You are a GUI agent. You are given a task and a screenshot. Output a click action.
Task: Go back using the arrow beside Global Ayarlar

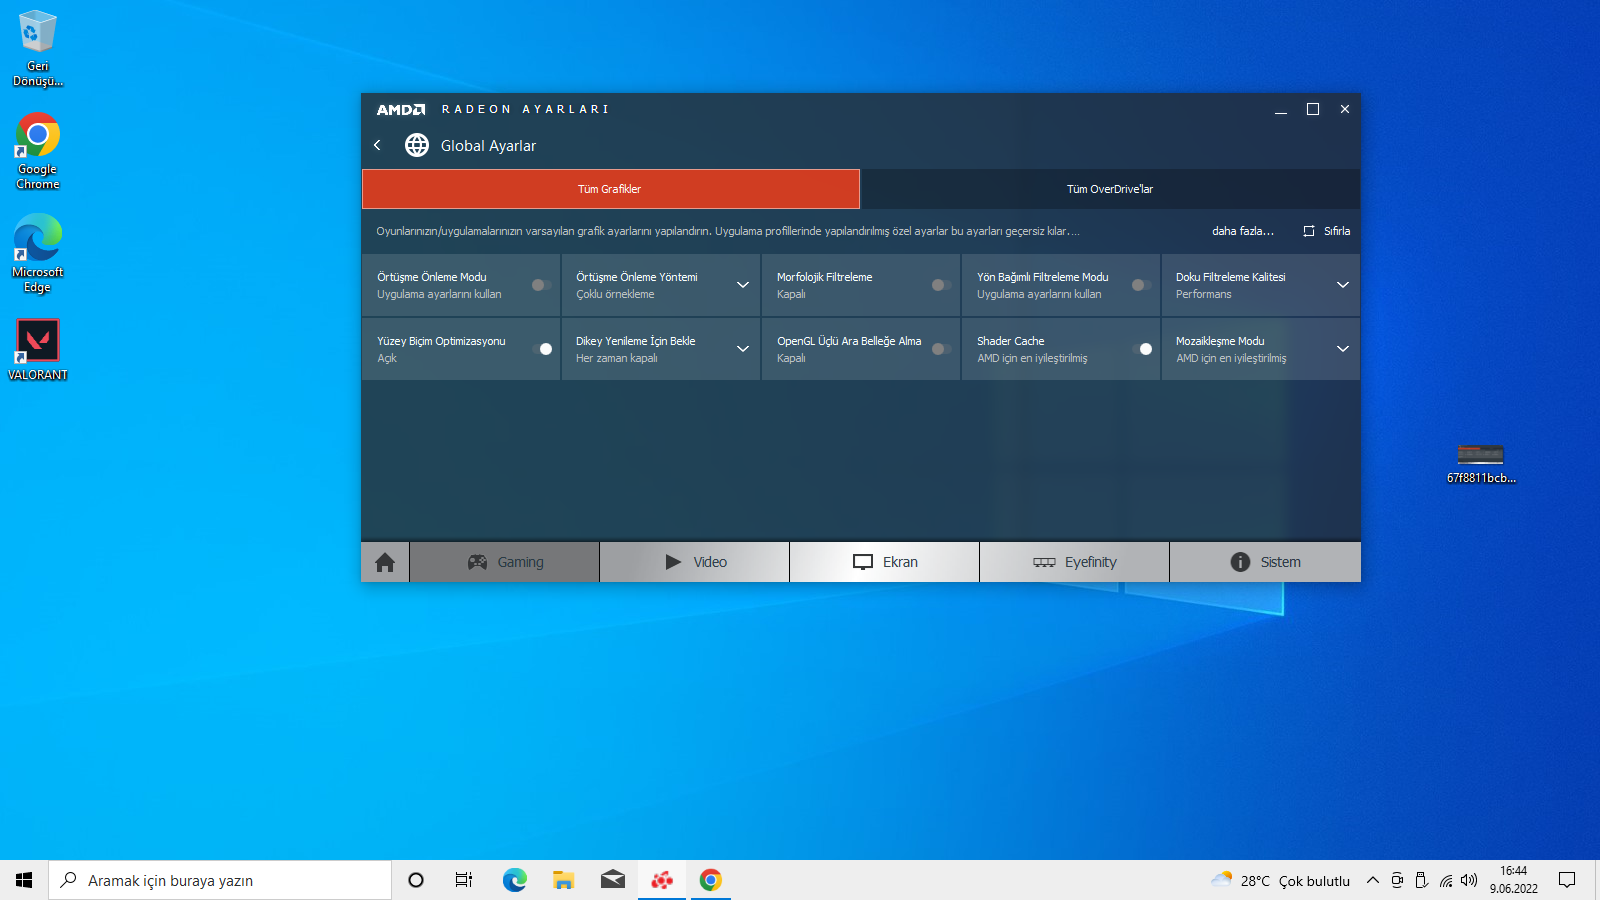pos(377,145)
